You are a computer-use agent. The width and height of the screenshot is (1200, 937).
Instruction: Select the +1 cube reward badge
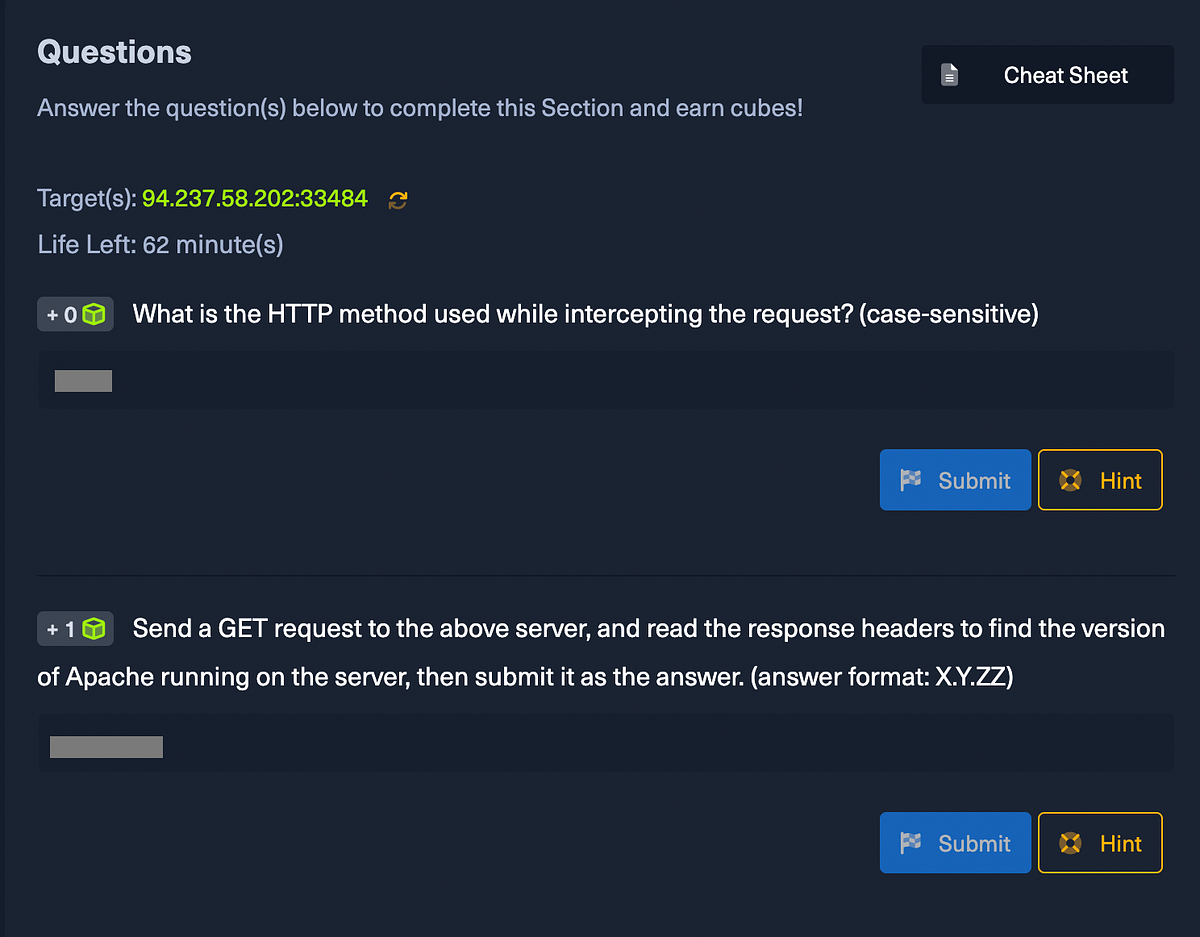click(x=75, y=628)
